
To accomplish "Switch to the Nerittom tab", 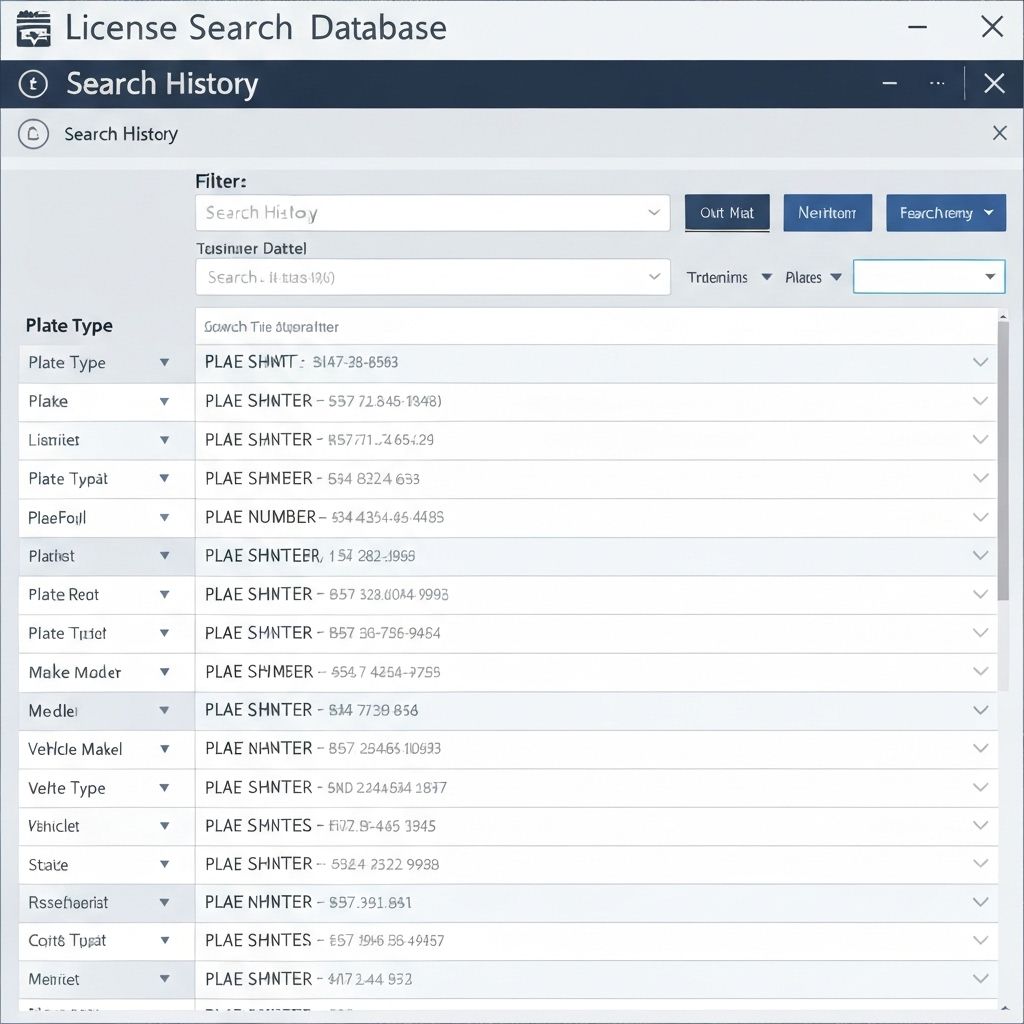I will click(x=827, y=212).
